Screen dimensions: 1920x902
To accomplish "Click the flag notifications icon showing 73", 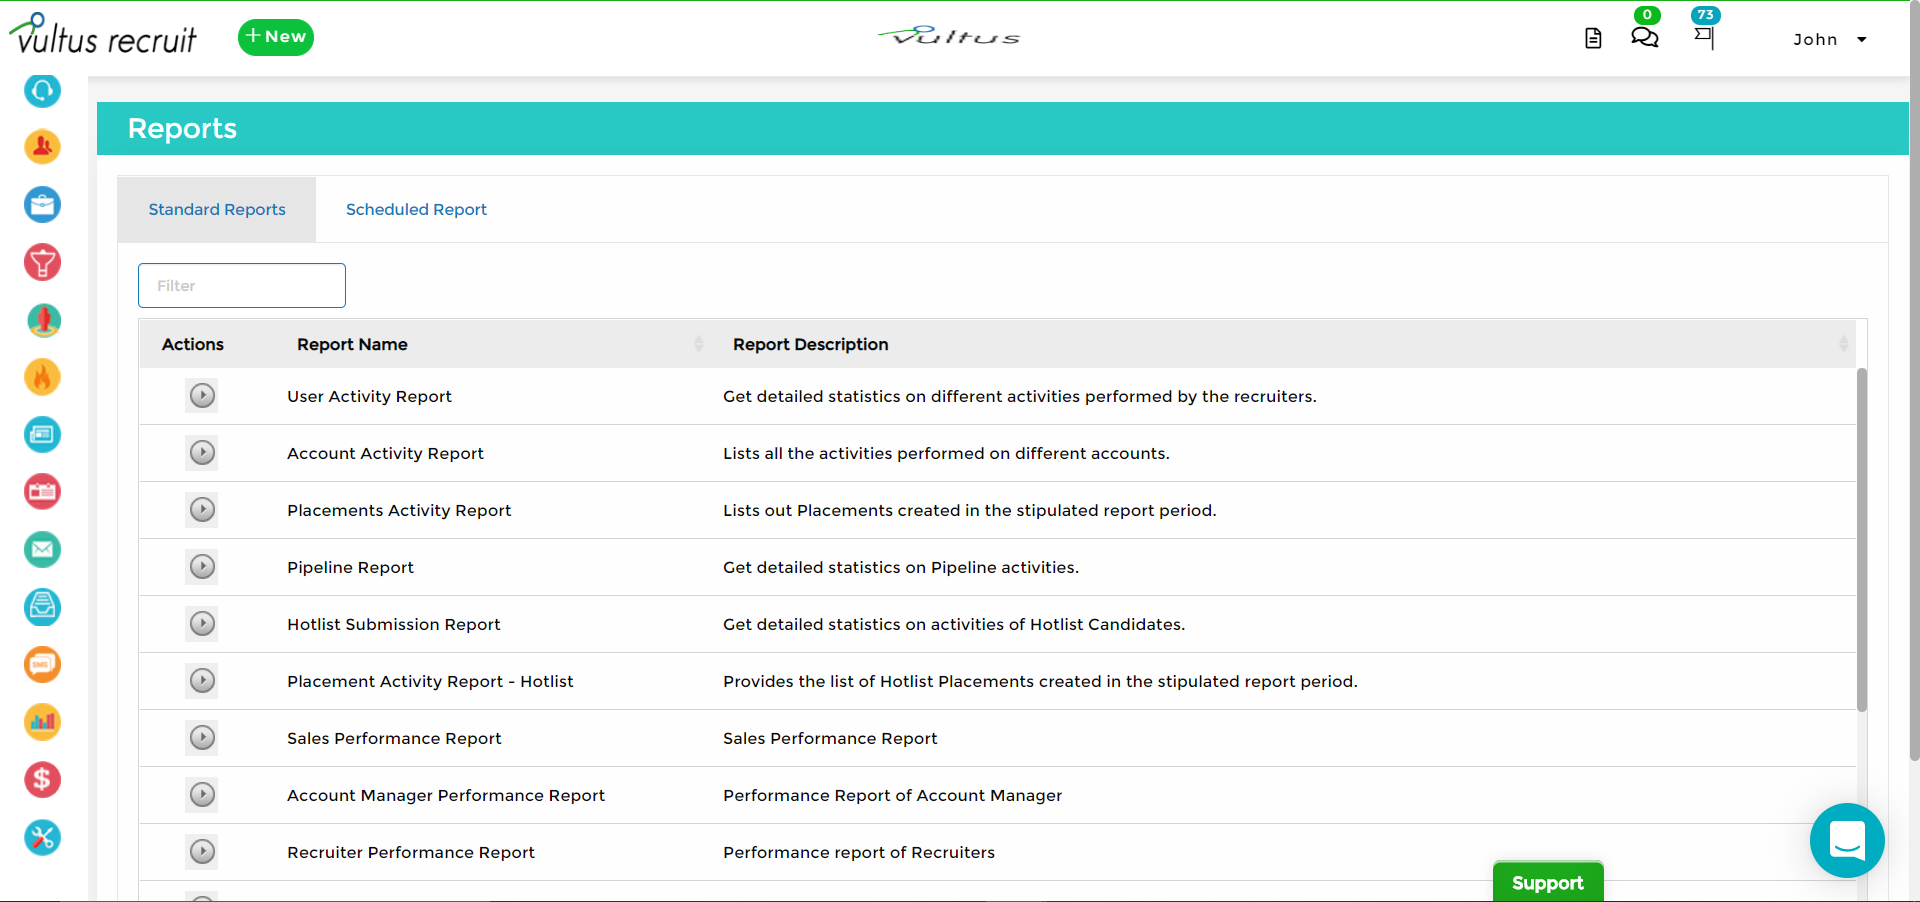I will pos(1704,38).
